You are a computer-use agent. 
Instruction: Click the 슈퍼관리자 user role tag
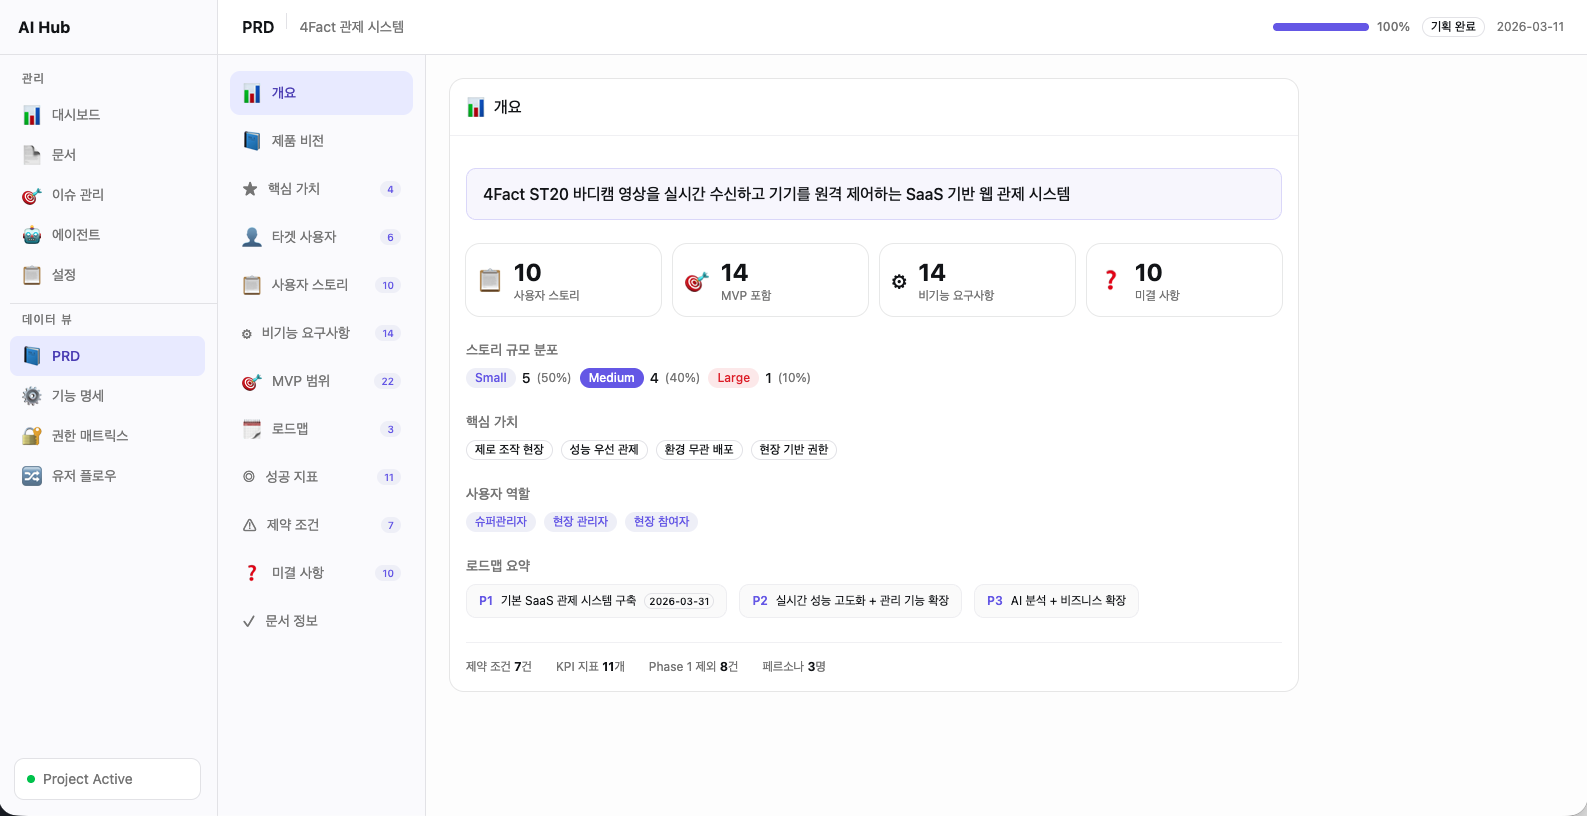pos(500,522)
